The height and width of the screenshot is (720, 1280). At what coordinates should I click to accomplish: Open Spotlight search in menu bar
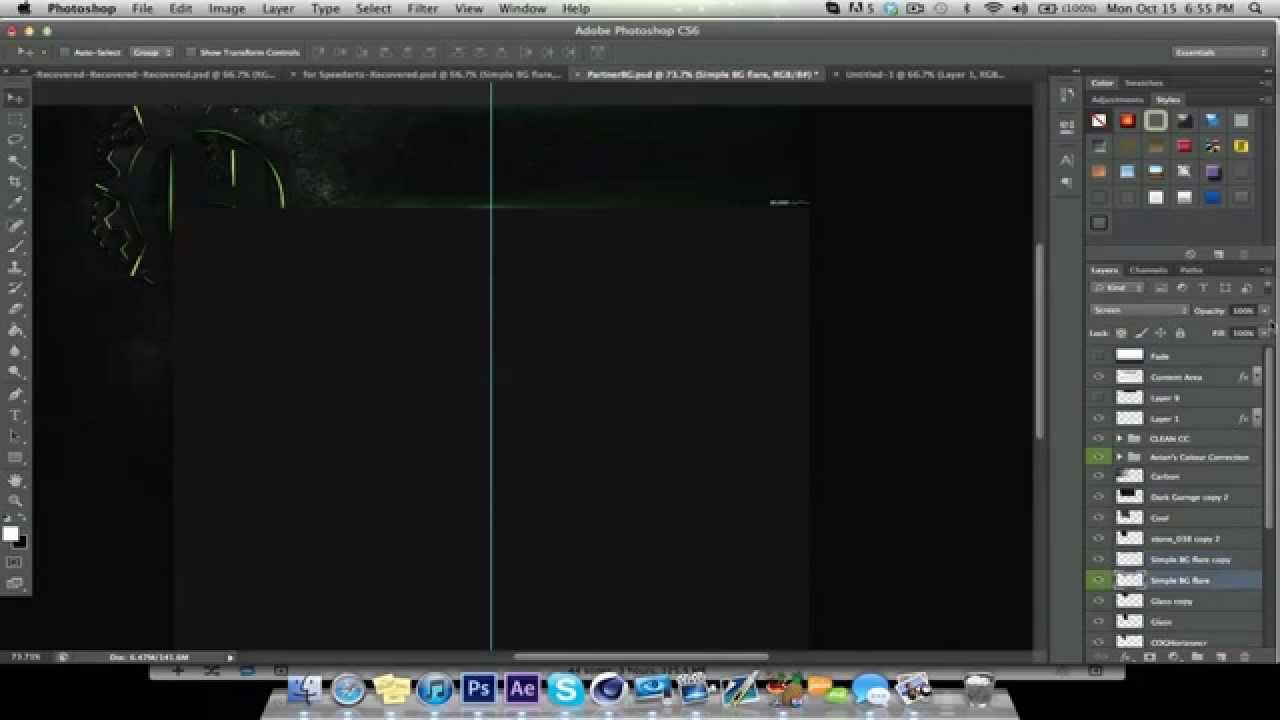tap(1256, 8)
